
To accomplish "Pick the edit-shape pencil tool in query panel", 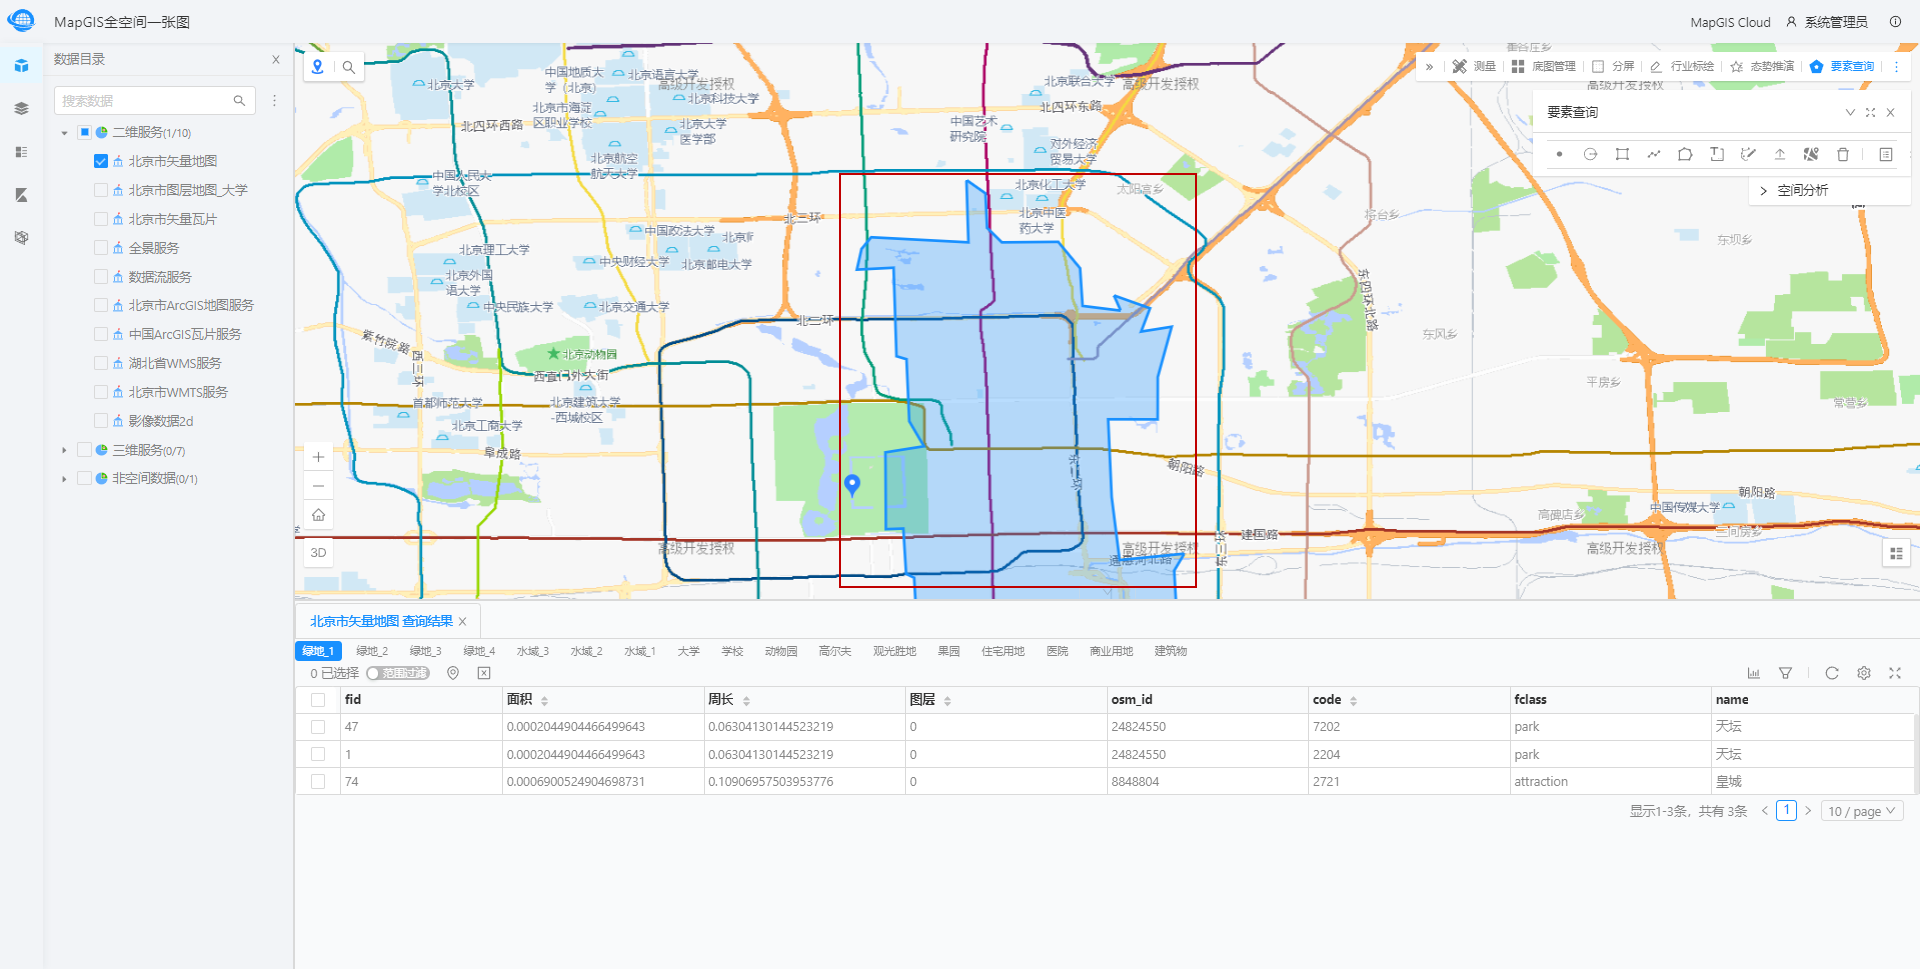I will 1748,154.
